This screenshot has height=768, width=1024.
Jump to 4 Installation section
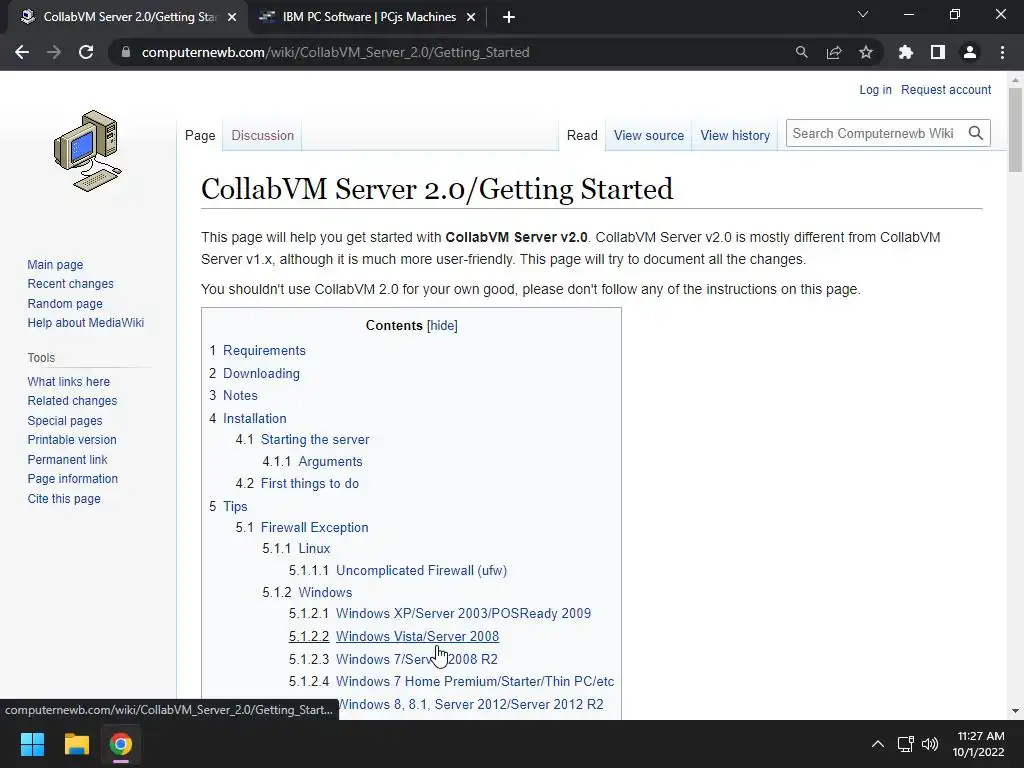[248, 418]
